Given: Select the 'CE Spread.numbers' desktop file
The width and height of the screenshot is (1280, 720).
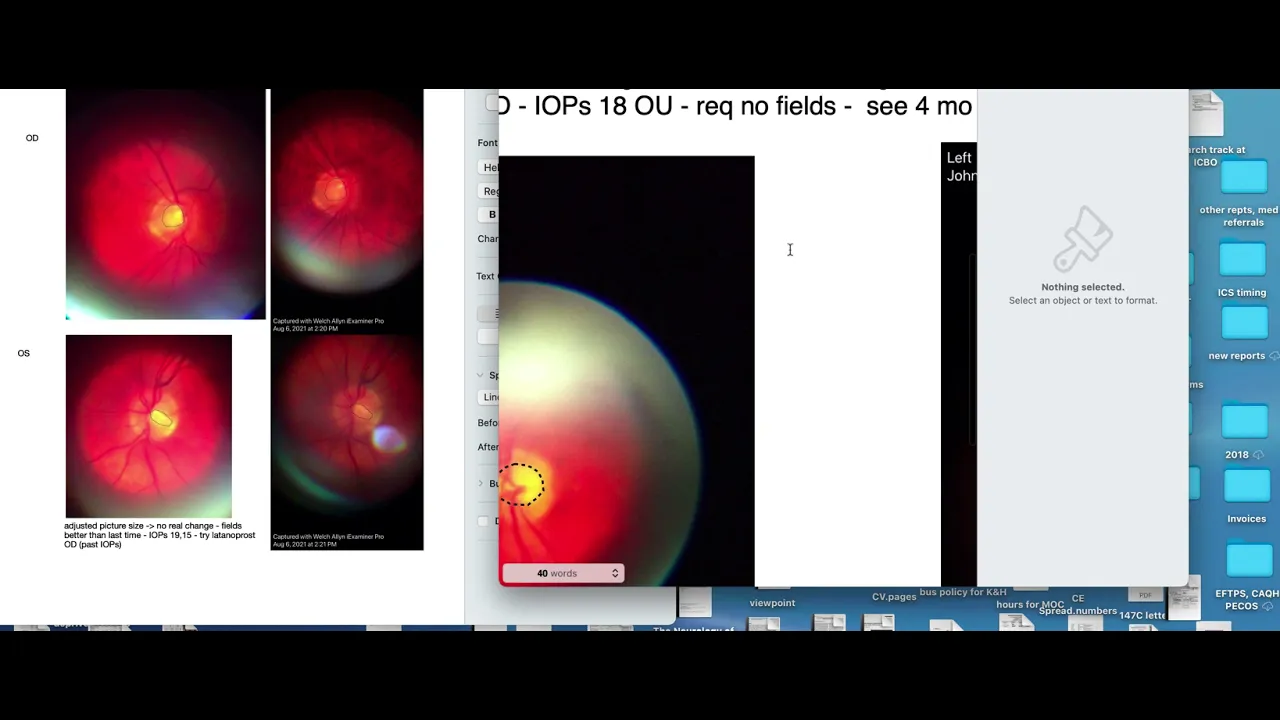Looking at the screenshot, I should pos(1077,605).
